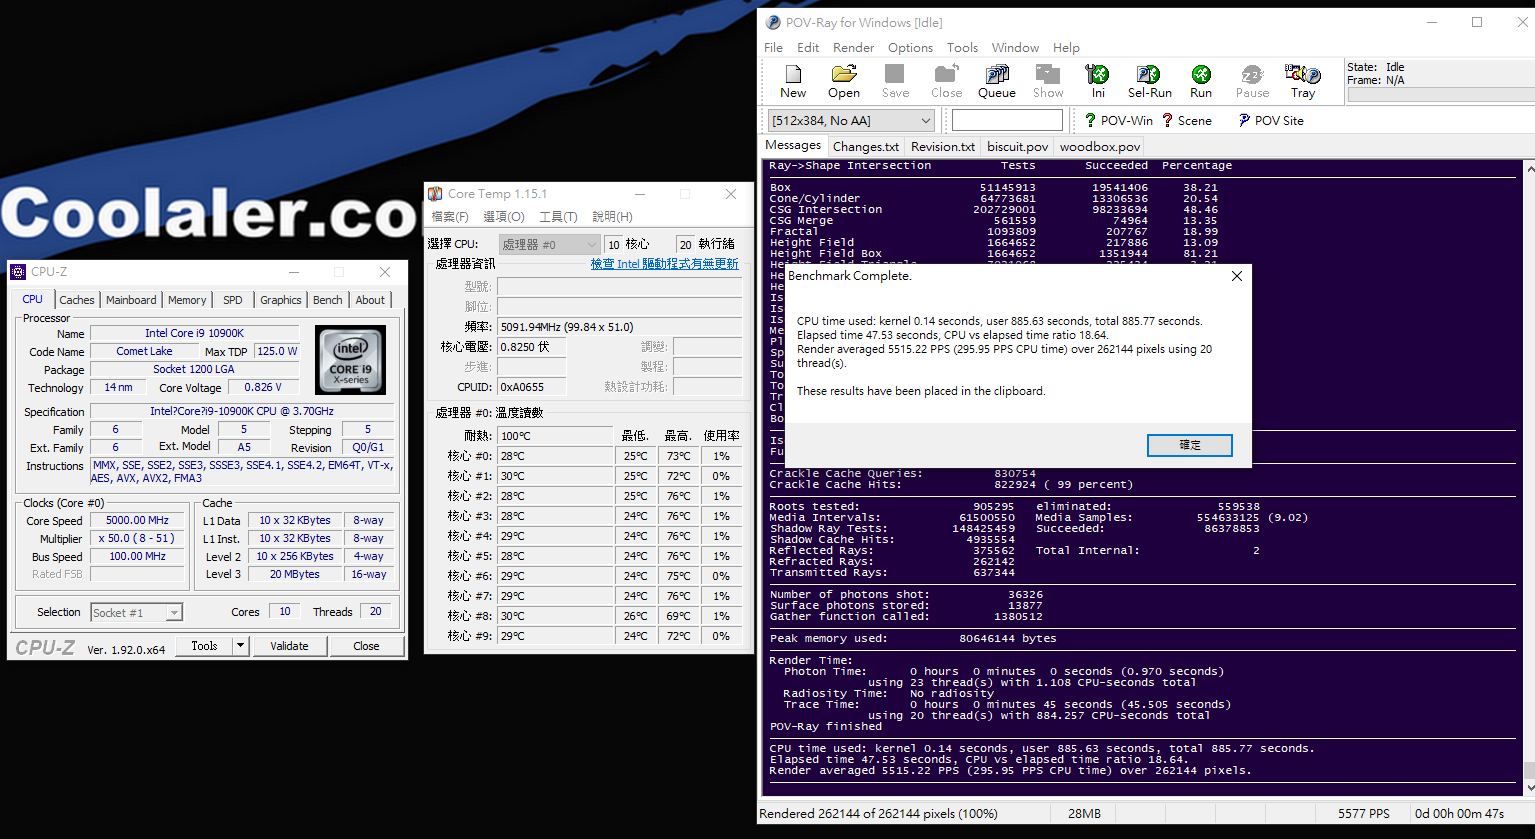Click the Close button in CPU-Z
1535x839 pixels.
(x=366, y=646)
